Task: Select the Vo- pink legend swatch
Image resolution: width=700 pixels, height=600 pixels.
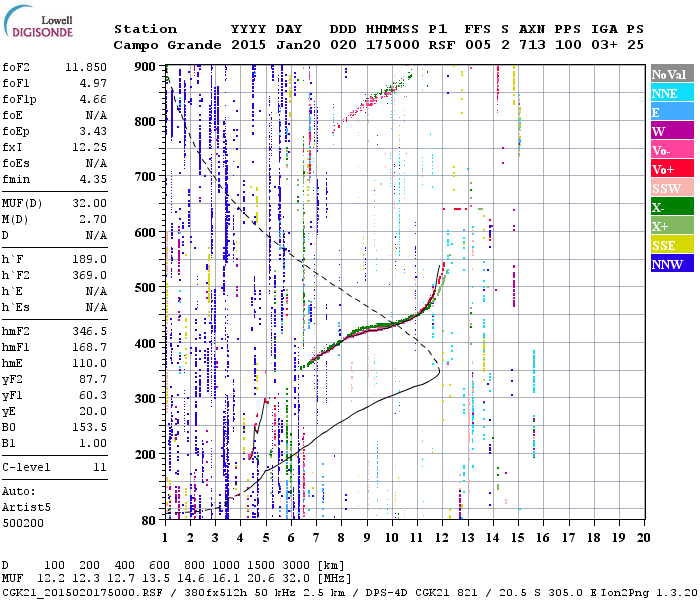Action: (x=672, y=150)
